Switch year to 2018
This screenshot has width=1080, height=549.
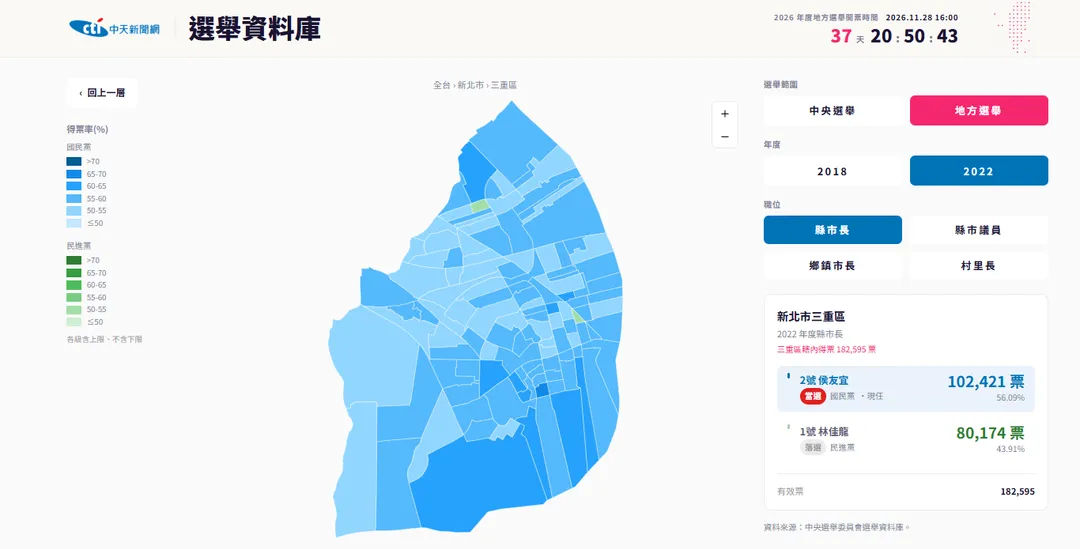point(832,171)
